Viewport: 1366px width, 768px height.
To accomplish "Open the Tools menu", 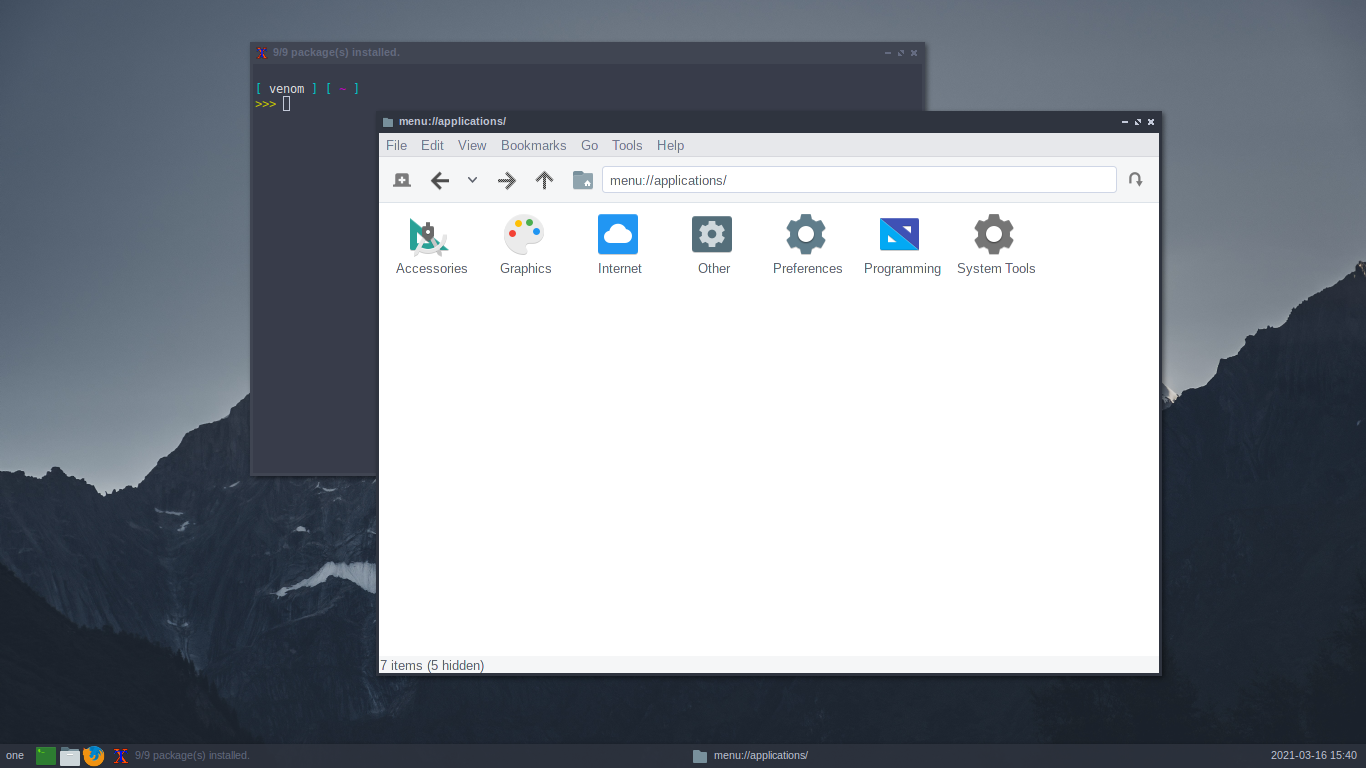I will 627,145.
